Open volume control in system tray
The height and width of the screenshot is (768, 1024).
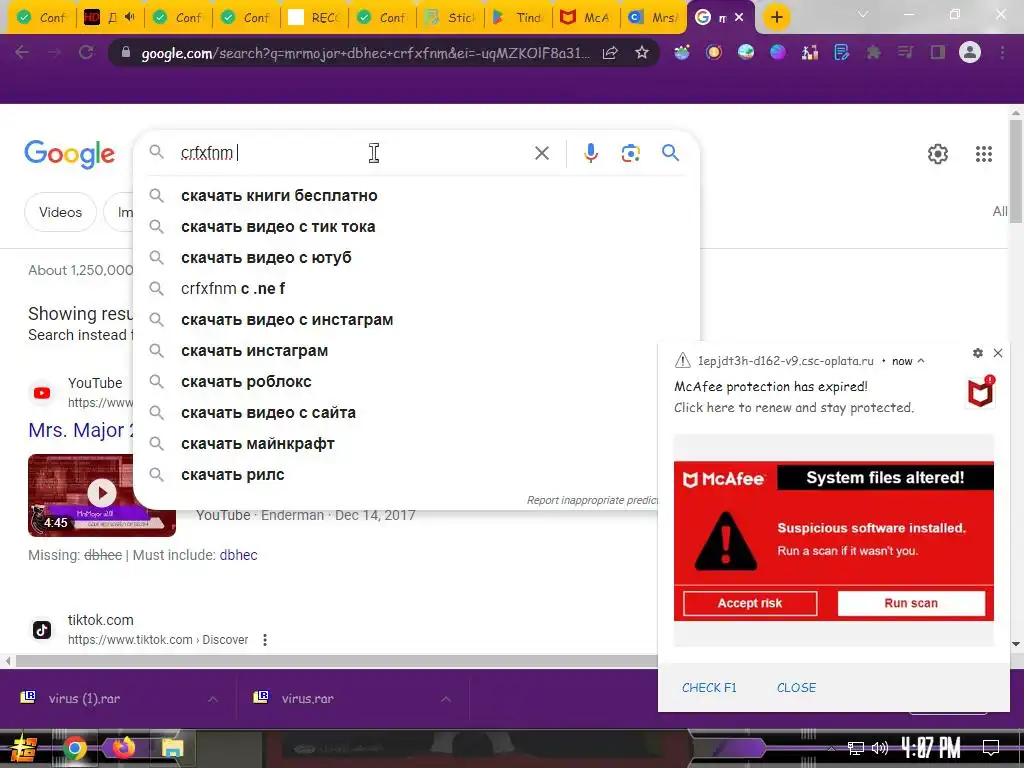880,748
